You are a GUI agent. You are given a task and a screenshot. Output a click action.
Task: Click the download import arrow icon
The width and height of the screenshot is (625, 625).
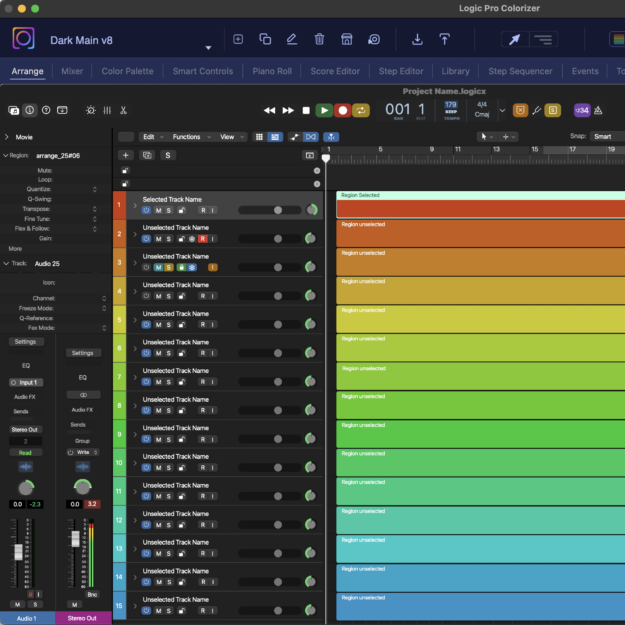(x=417, y=39)
